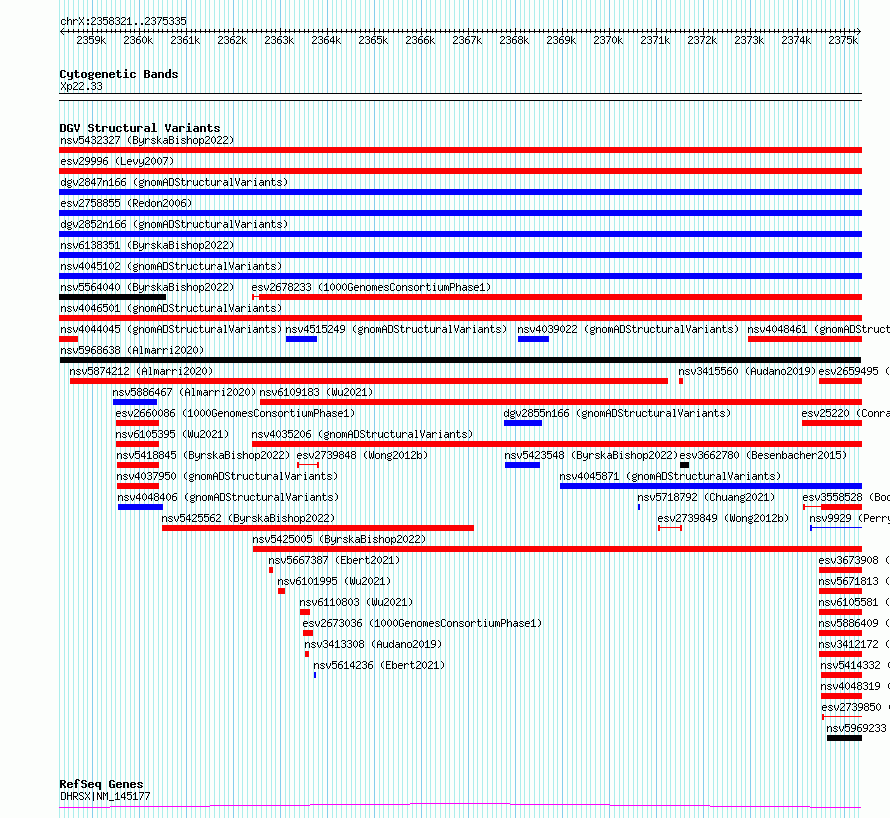Viewport: 890px width, 818px height.
Task: Click the blue nsv5423548 variant bar
Action: pos(522,465)
